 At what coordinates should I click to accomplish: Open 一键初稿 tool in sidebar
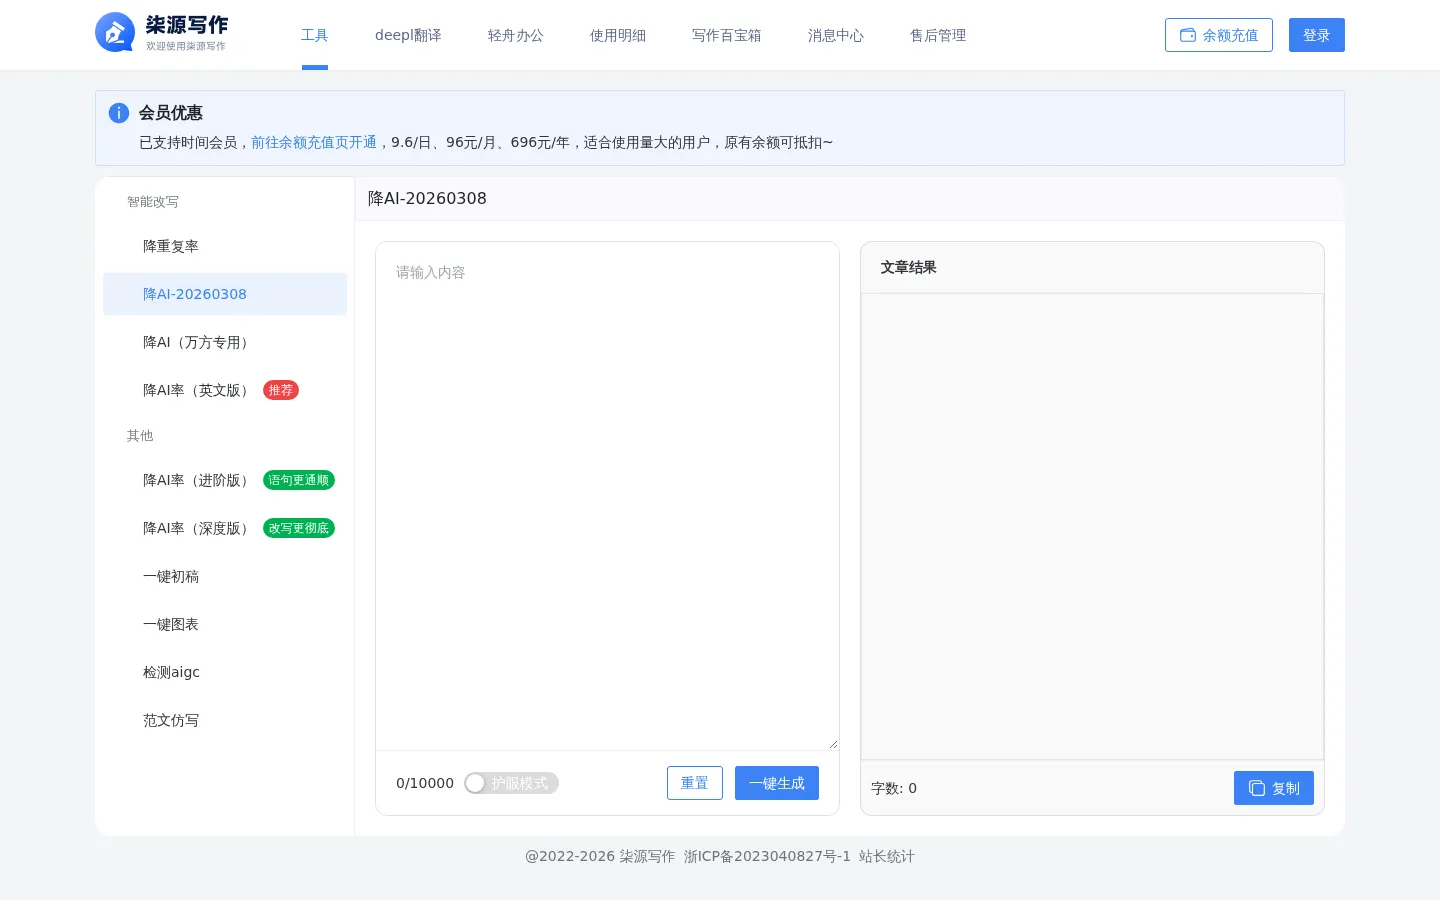pyautogui.click(x=225, y=576)
